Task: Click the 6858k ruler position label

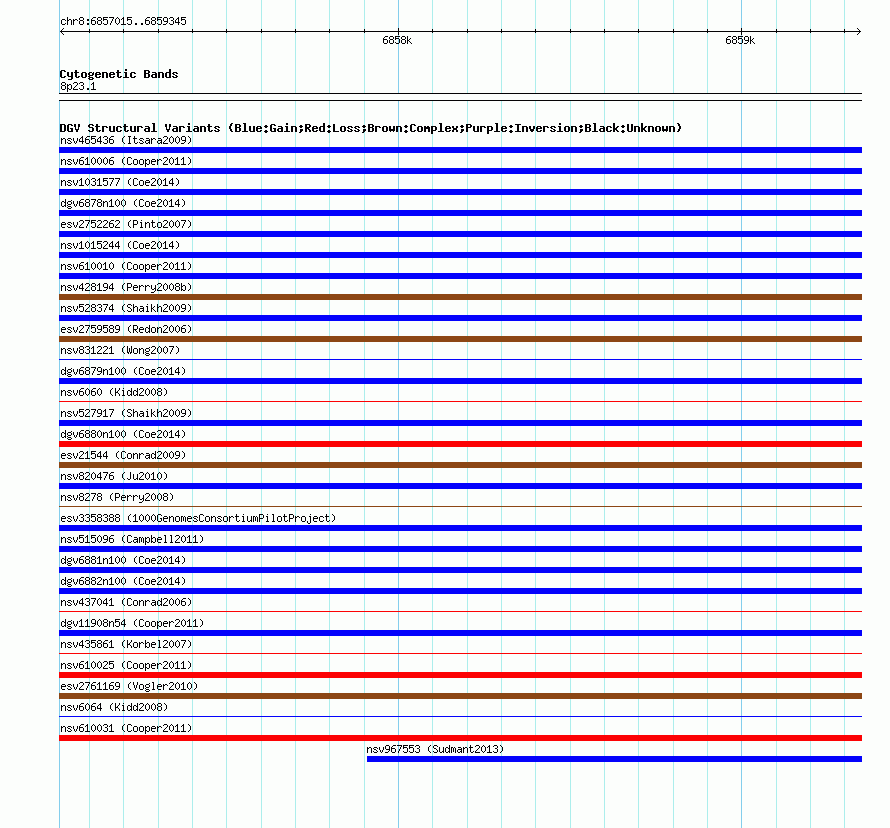Action: coord(397,40)
